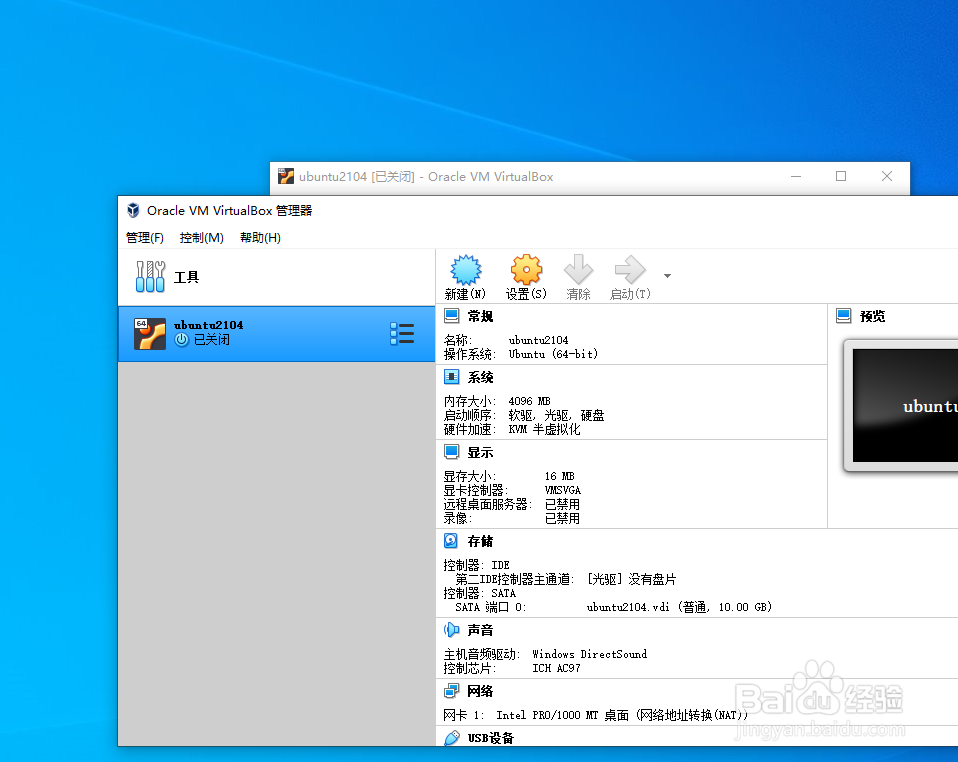Close the ubuntu2104 VM window
Screen dimensions: 958x762
887,177
